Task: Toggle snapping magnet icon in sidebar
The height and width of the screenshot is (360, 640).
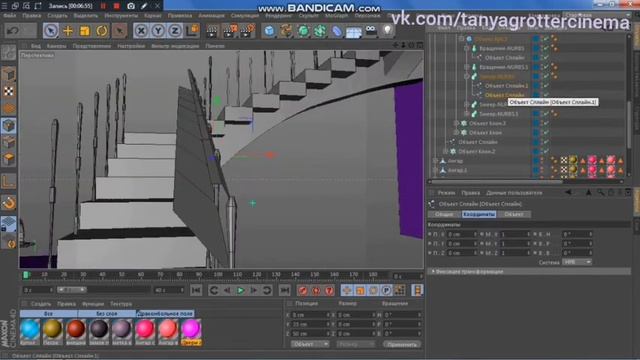Action: pyautogui.click(x=9, y=202)
